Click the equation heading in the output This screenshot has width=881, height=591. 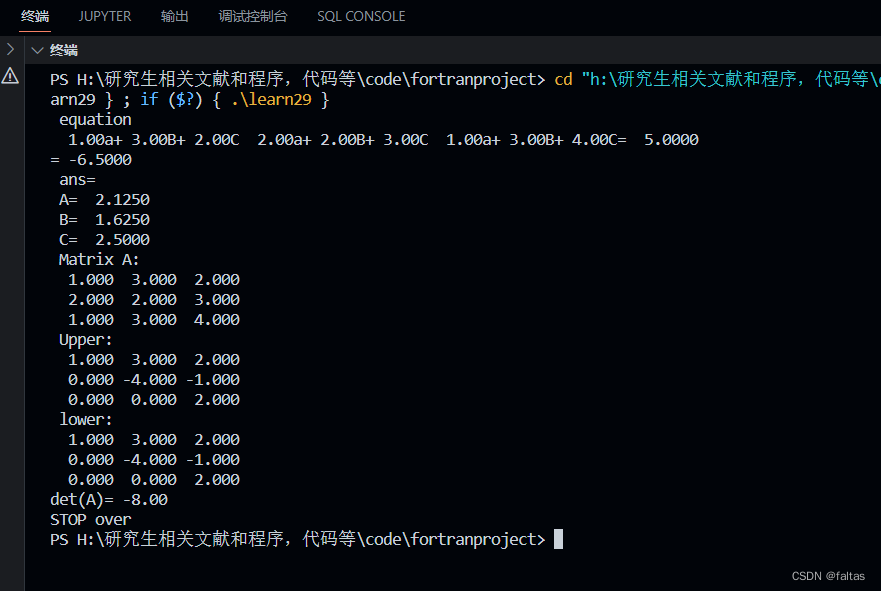click(95, 118)
